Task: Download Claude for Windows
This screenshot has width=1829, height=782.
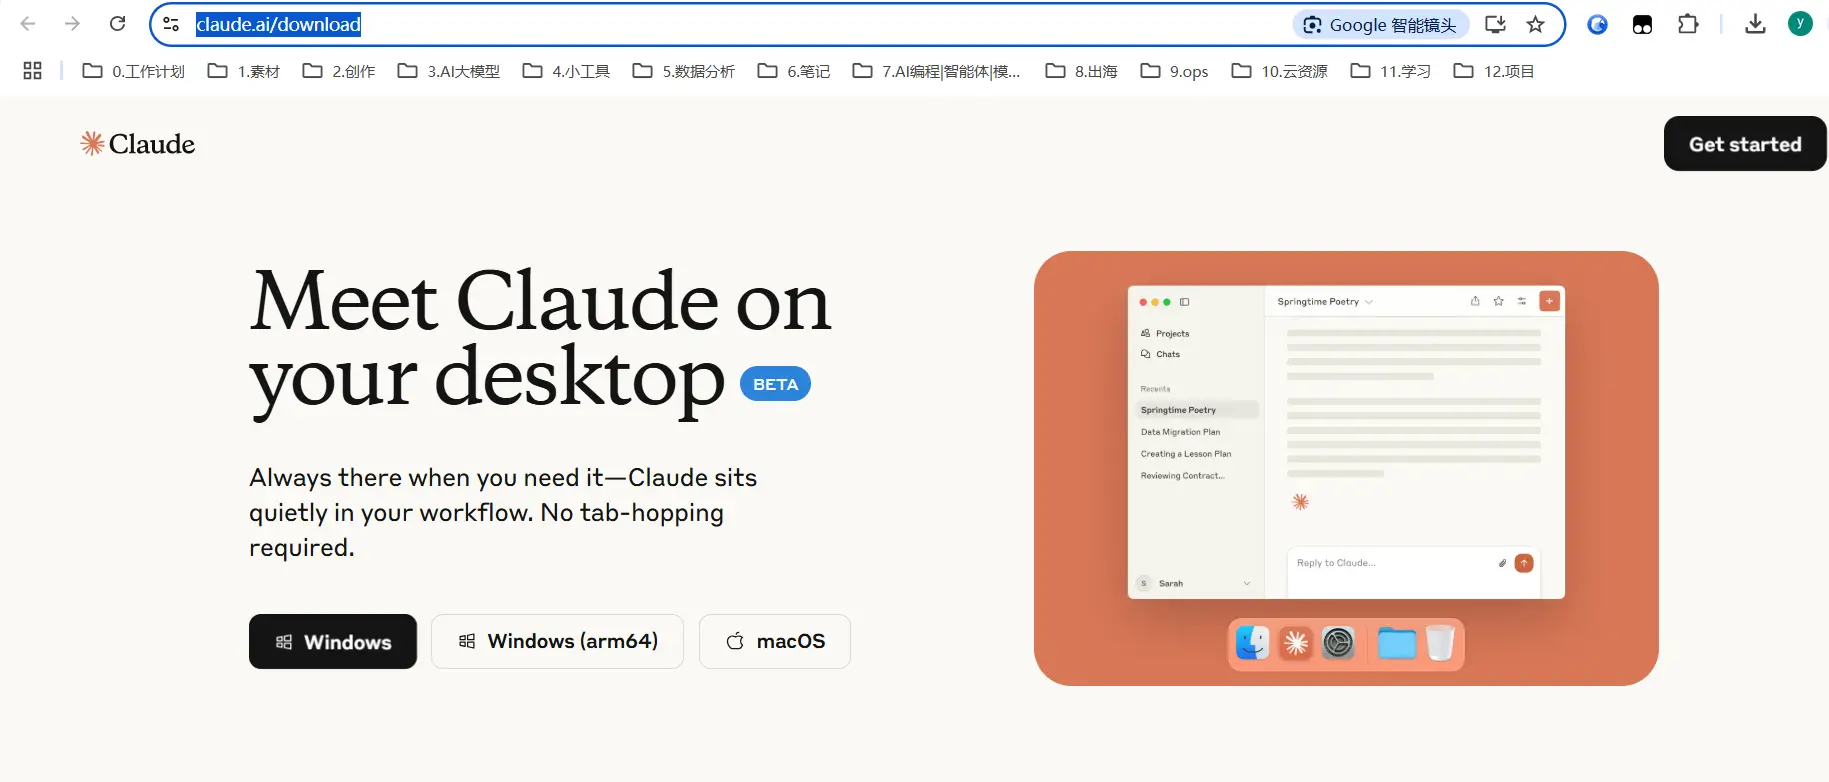Action: pos(333,641)
